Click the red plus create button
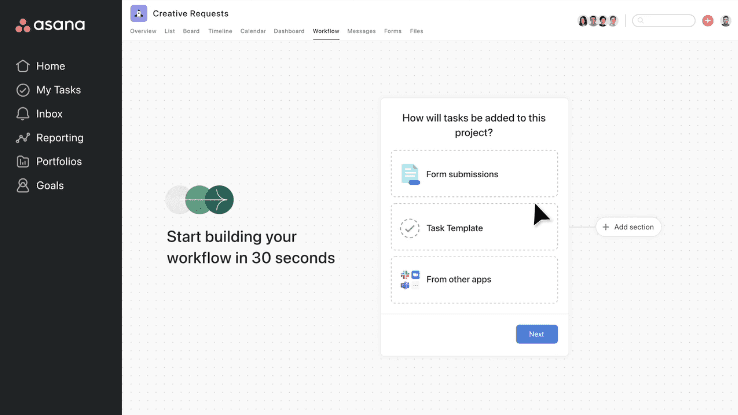The height and width of the screenshot is (415, 738). 708,20
